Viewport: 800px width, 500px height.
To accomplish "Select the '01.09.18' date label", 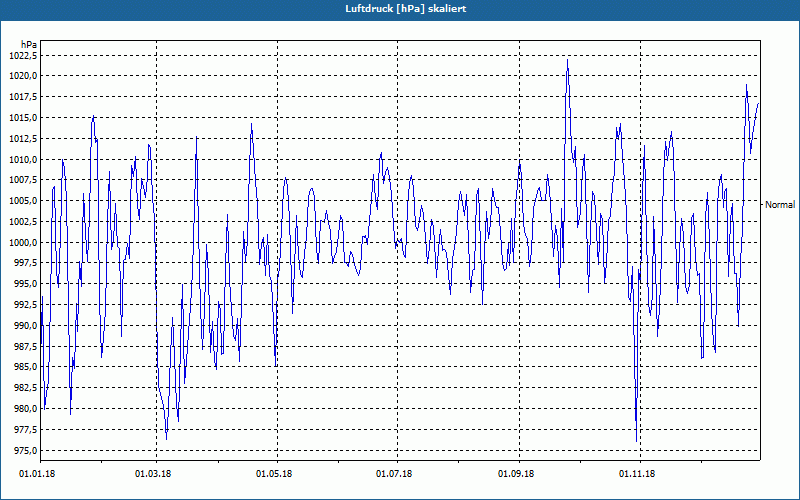I will (x=516, y=474).
